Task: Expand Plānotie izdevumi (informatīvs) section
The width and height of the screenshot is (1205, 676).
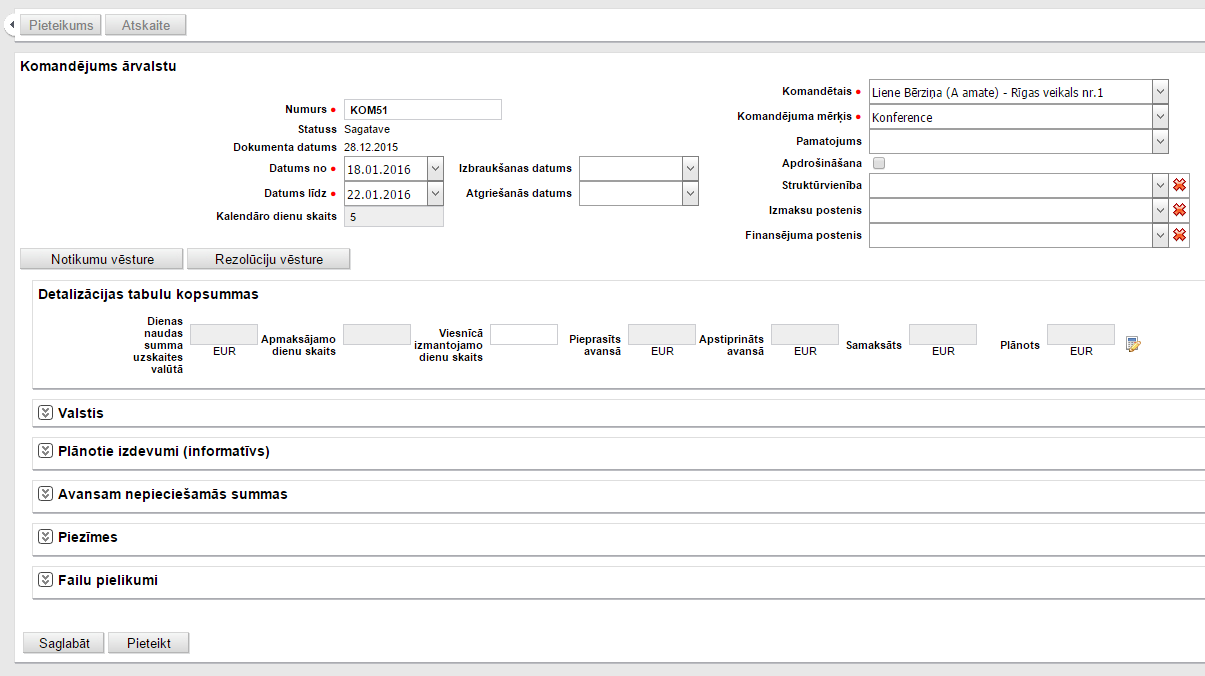Action: point(45,451)
